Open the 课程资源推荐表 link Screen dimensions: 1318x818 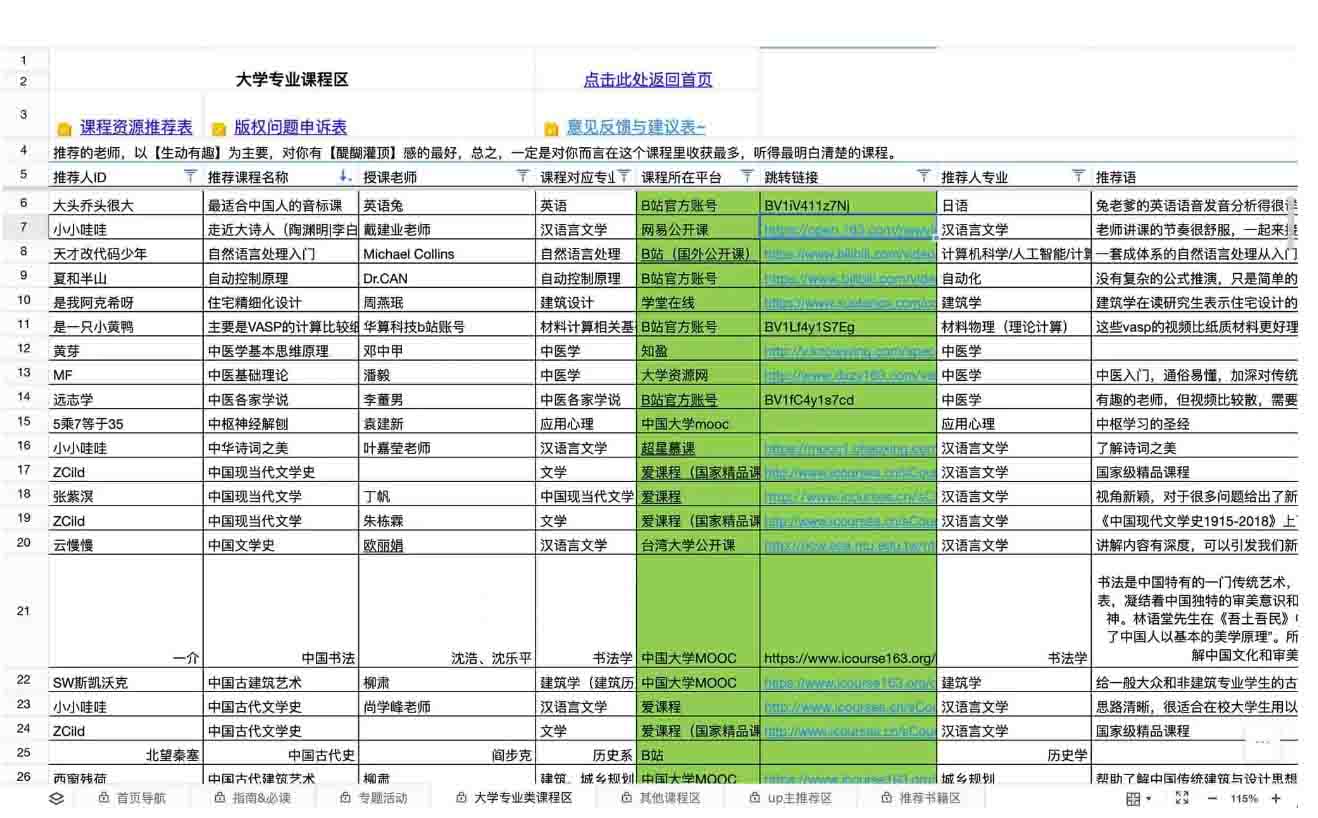click(136, 127)
